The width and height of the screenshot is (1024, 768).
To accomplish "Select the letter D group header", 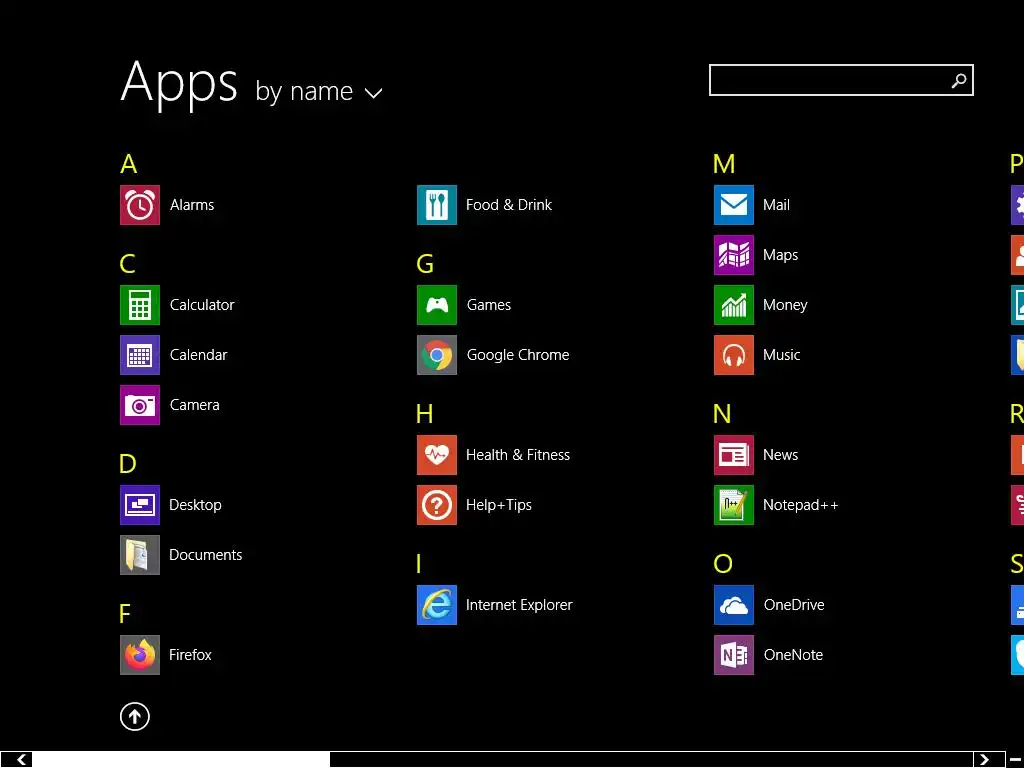I will [x=128, y=464].
